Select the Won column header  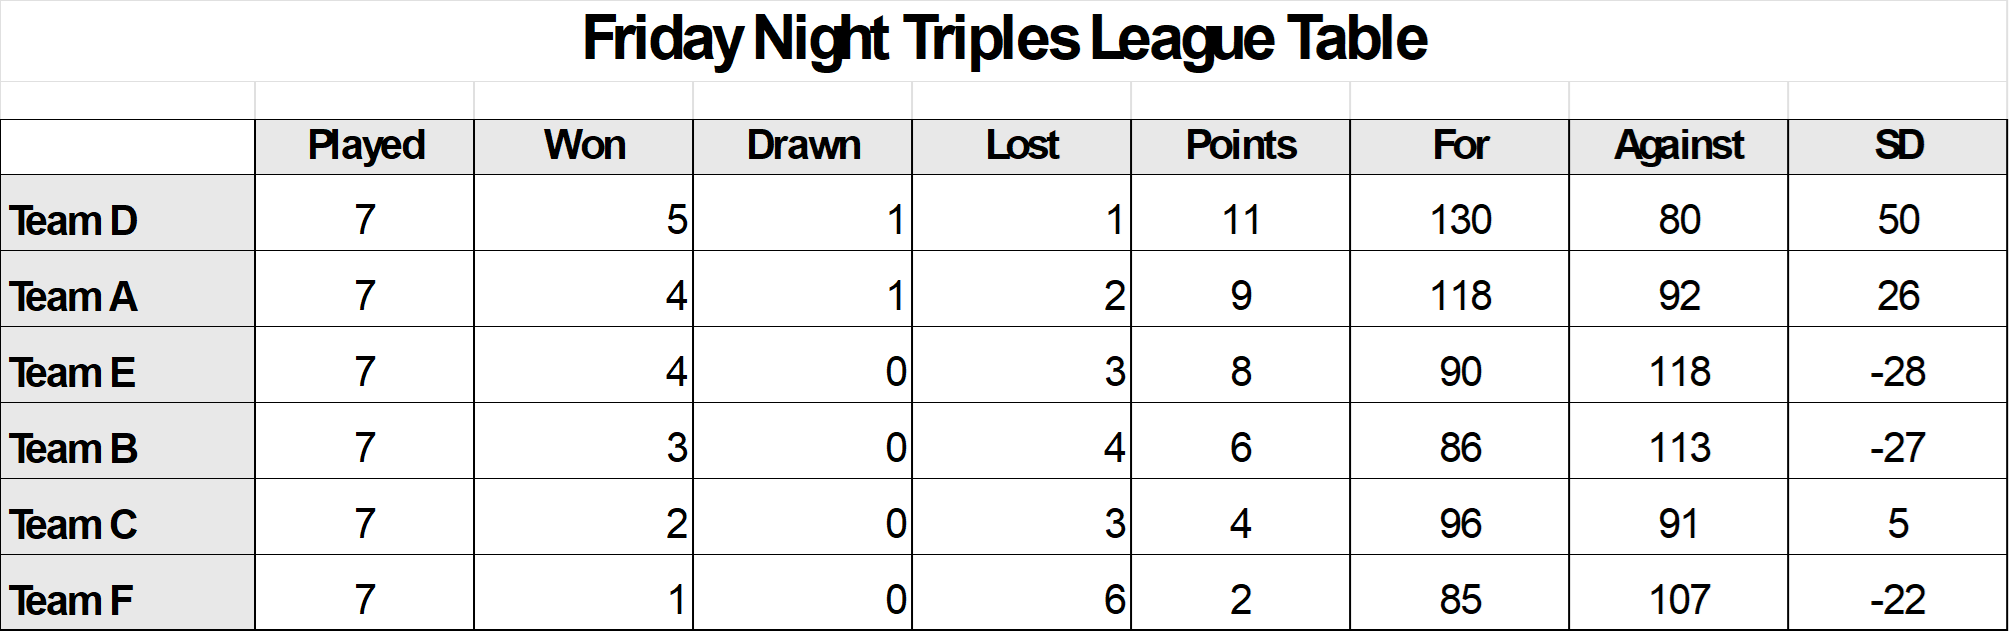click(584, 146)
